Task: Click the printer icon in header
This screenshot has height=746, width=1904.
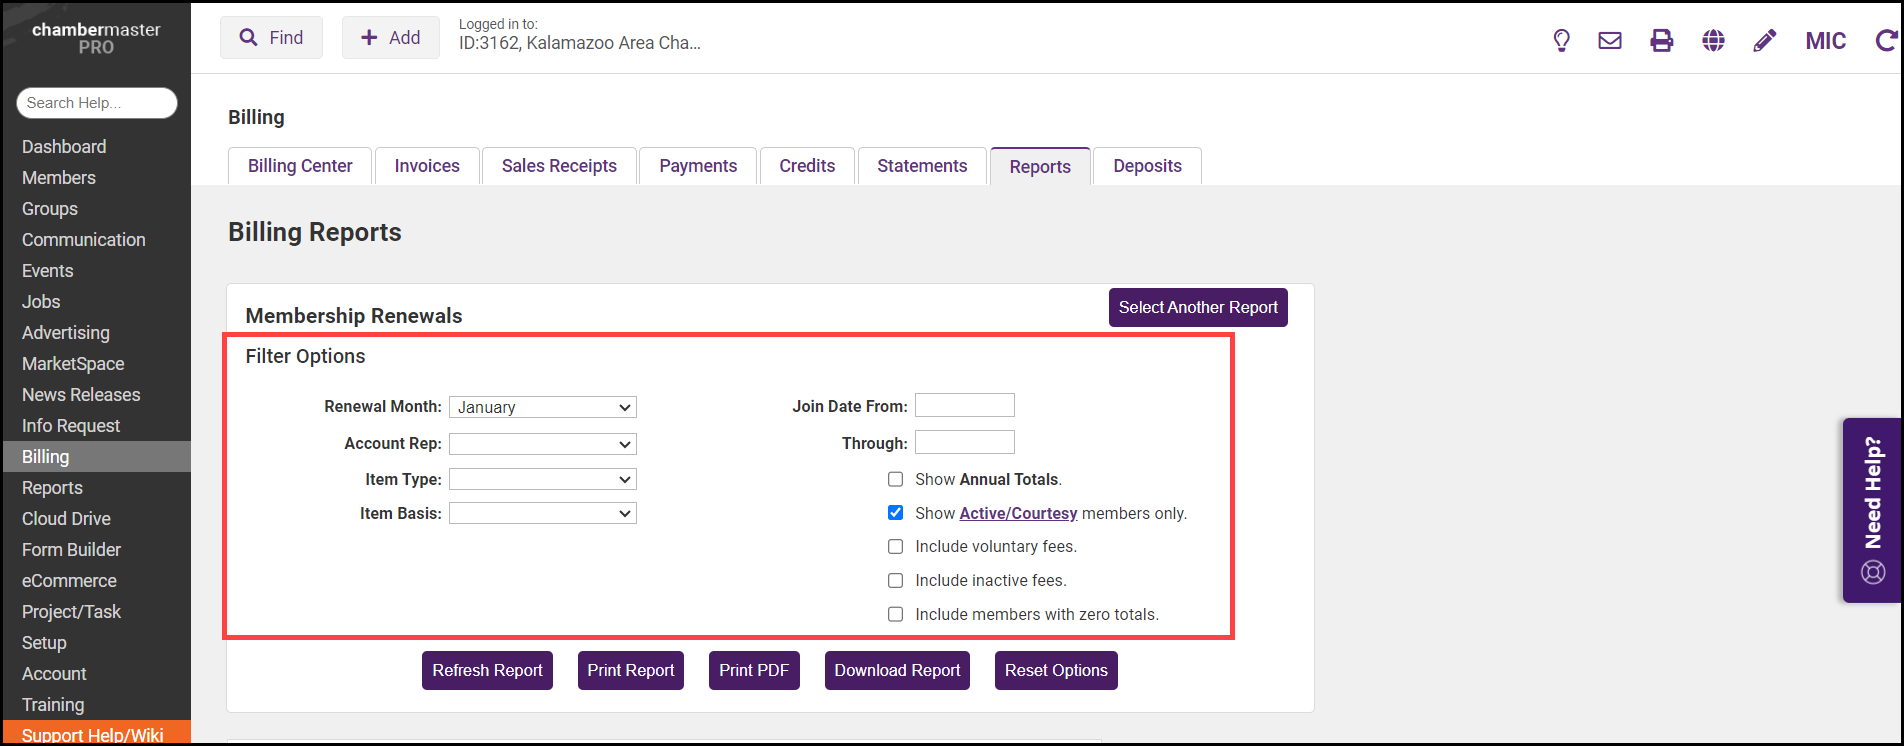Action: [x=1661, y=40]
